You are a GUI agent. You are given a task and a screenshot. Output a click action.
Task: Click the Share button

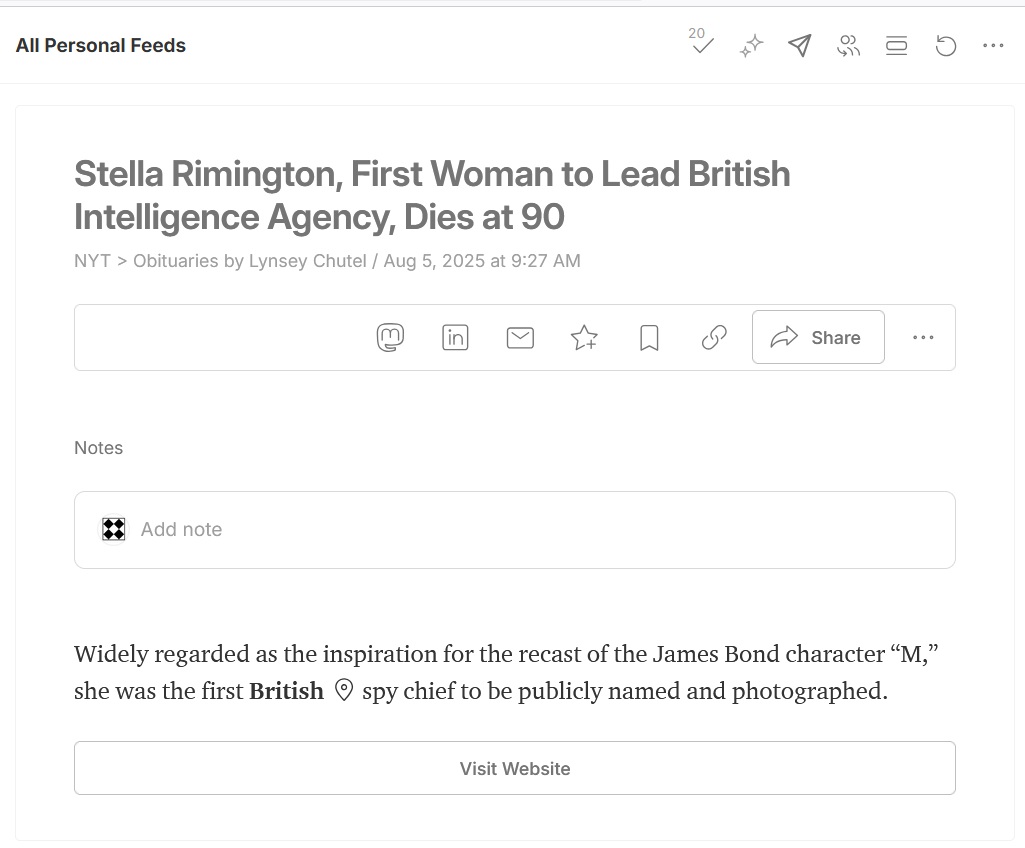(x=817, y=338)
